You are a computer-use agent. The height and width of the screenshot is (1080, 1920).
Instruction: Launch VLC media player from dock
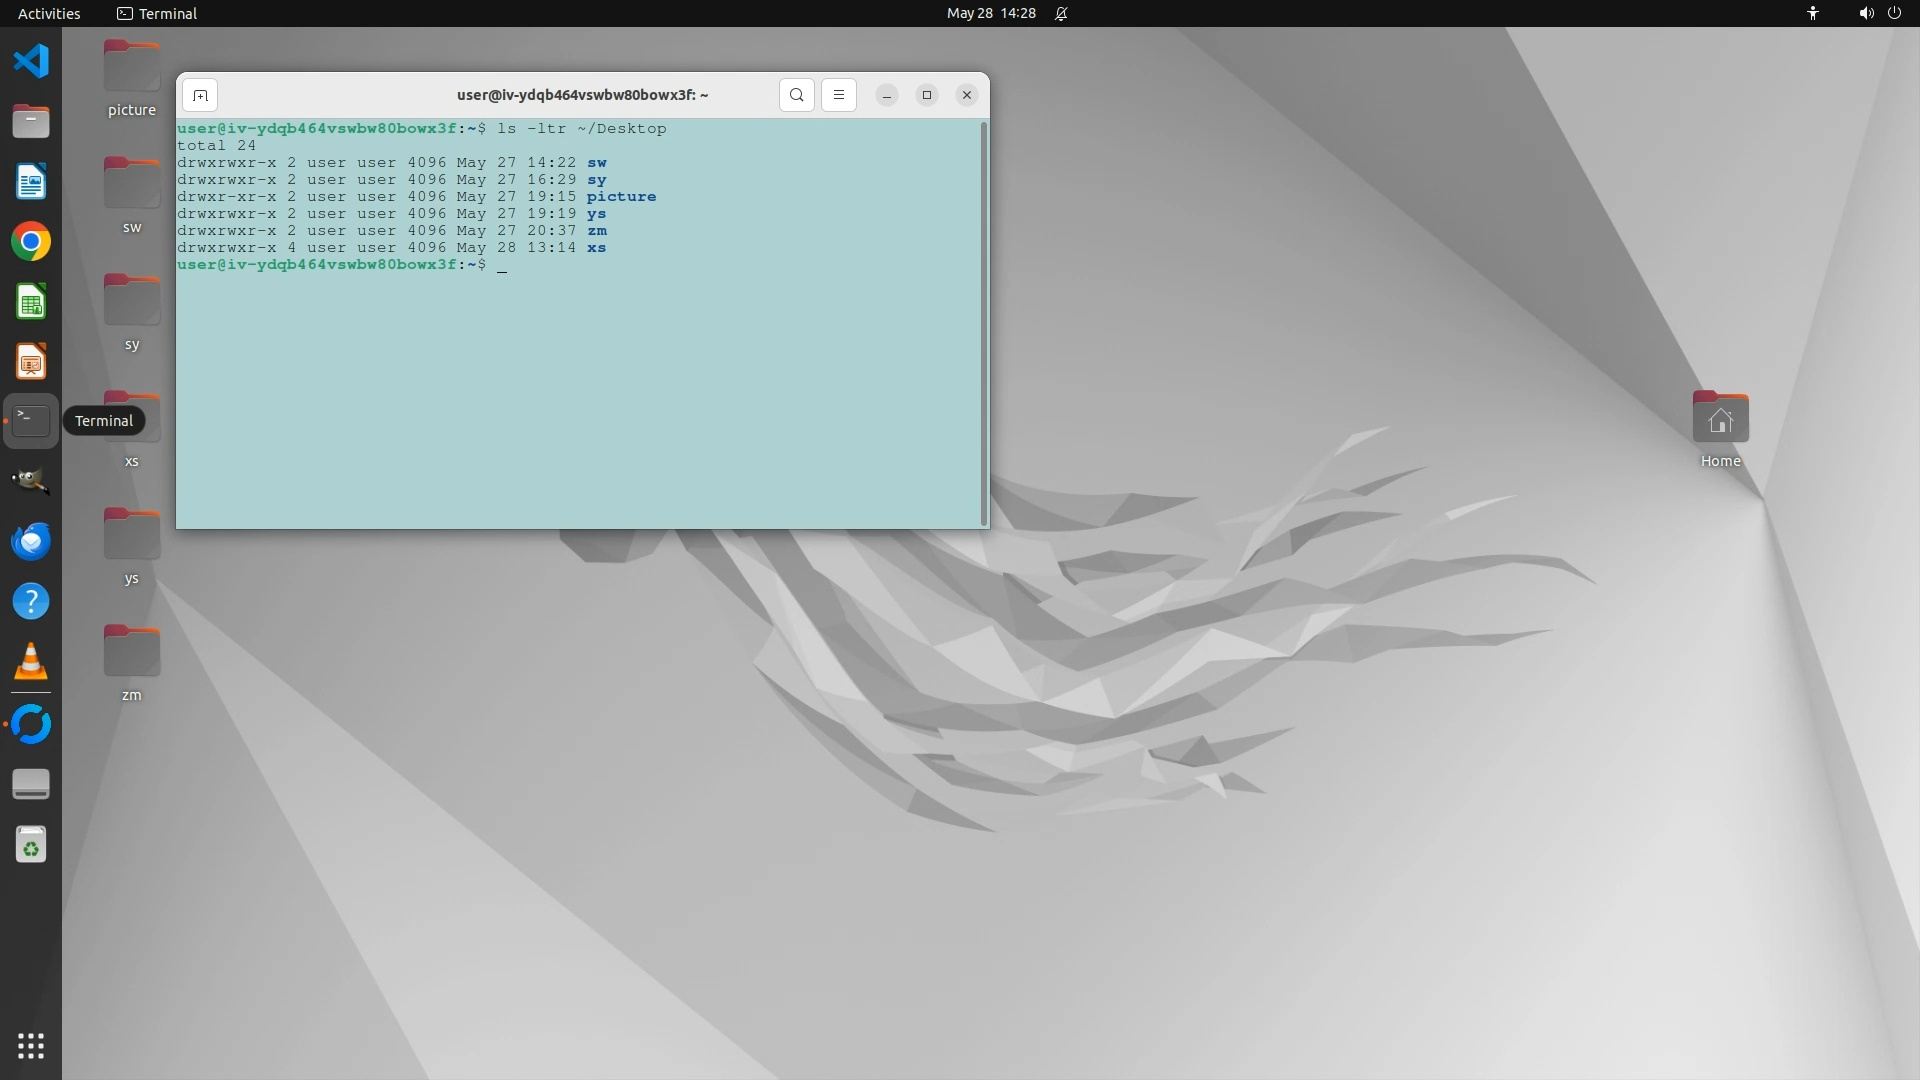tap(31, 662)
